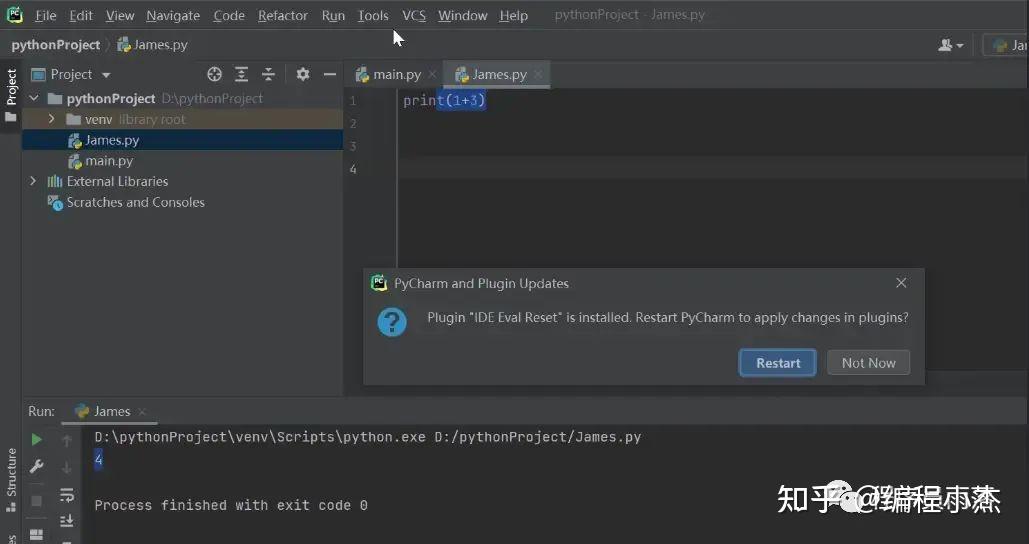Screen dimensions: 1029x544
Task: Open the run configuration dropdown at top right
Action: (x=1008, y=45)
